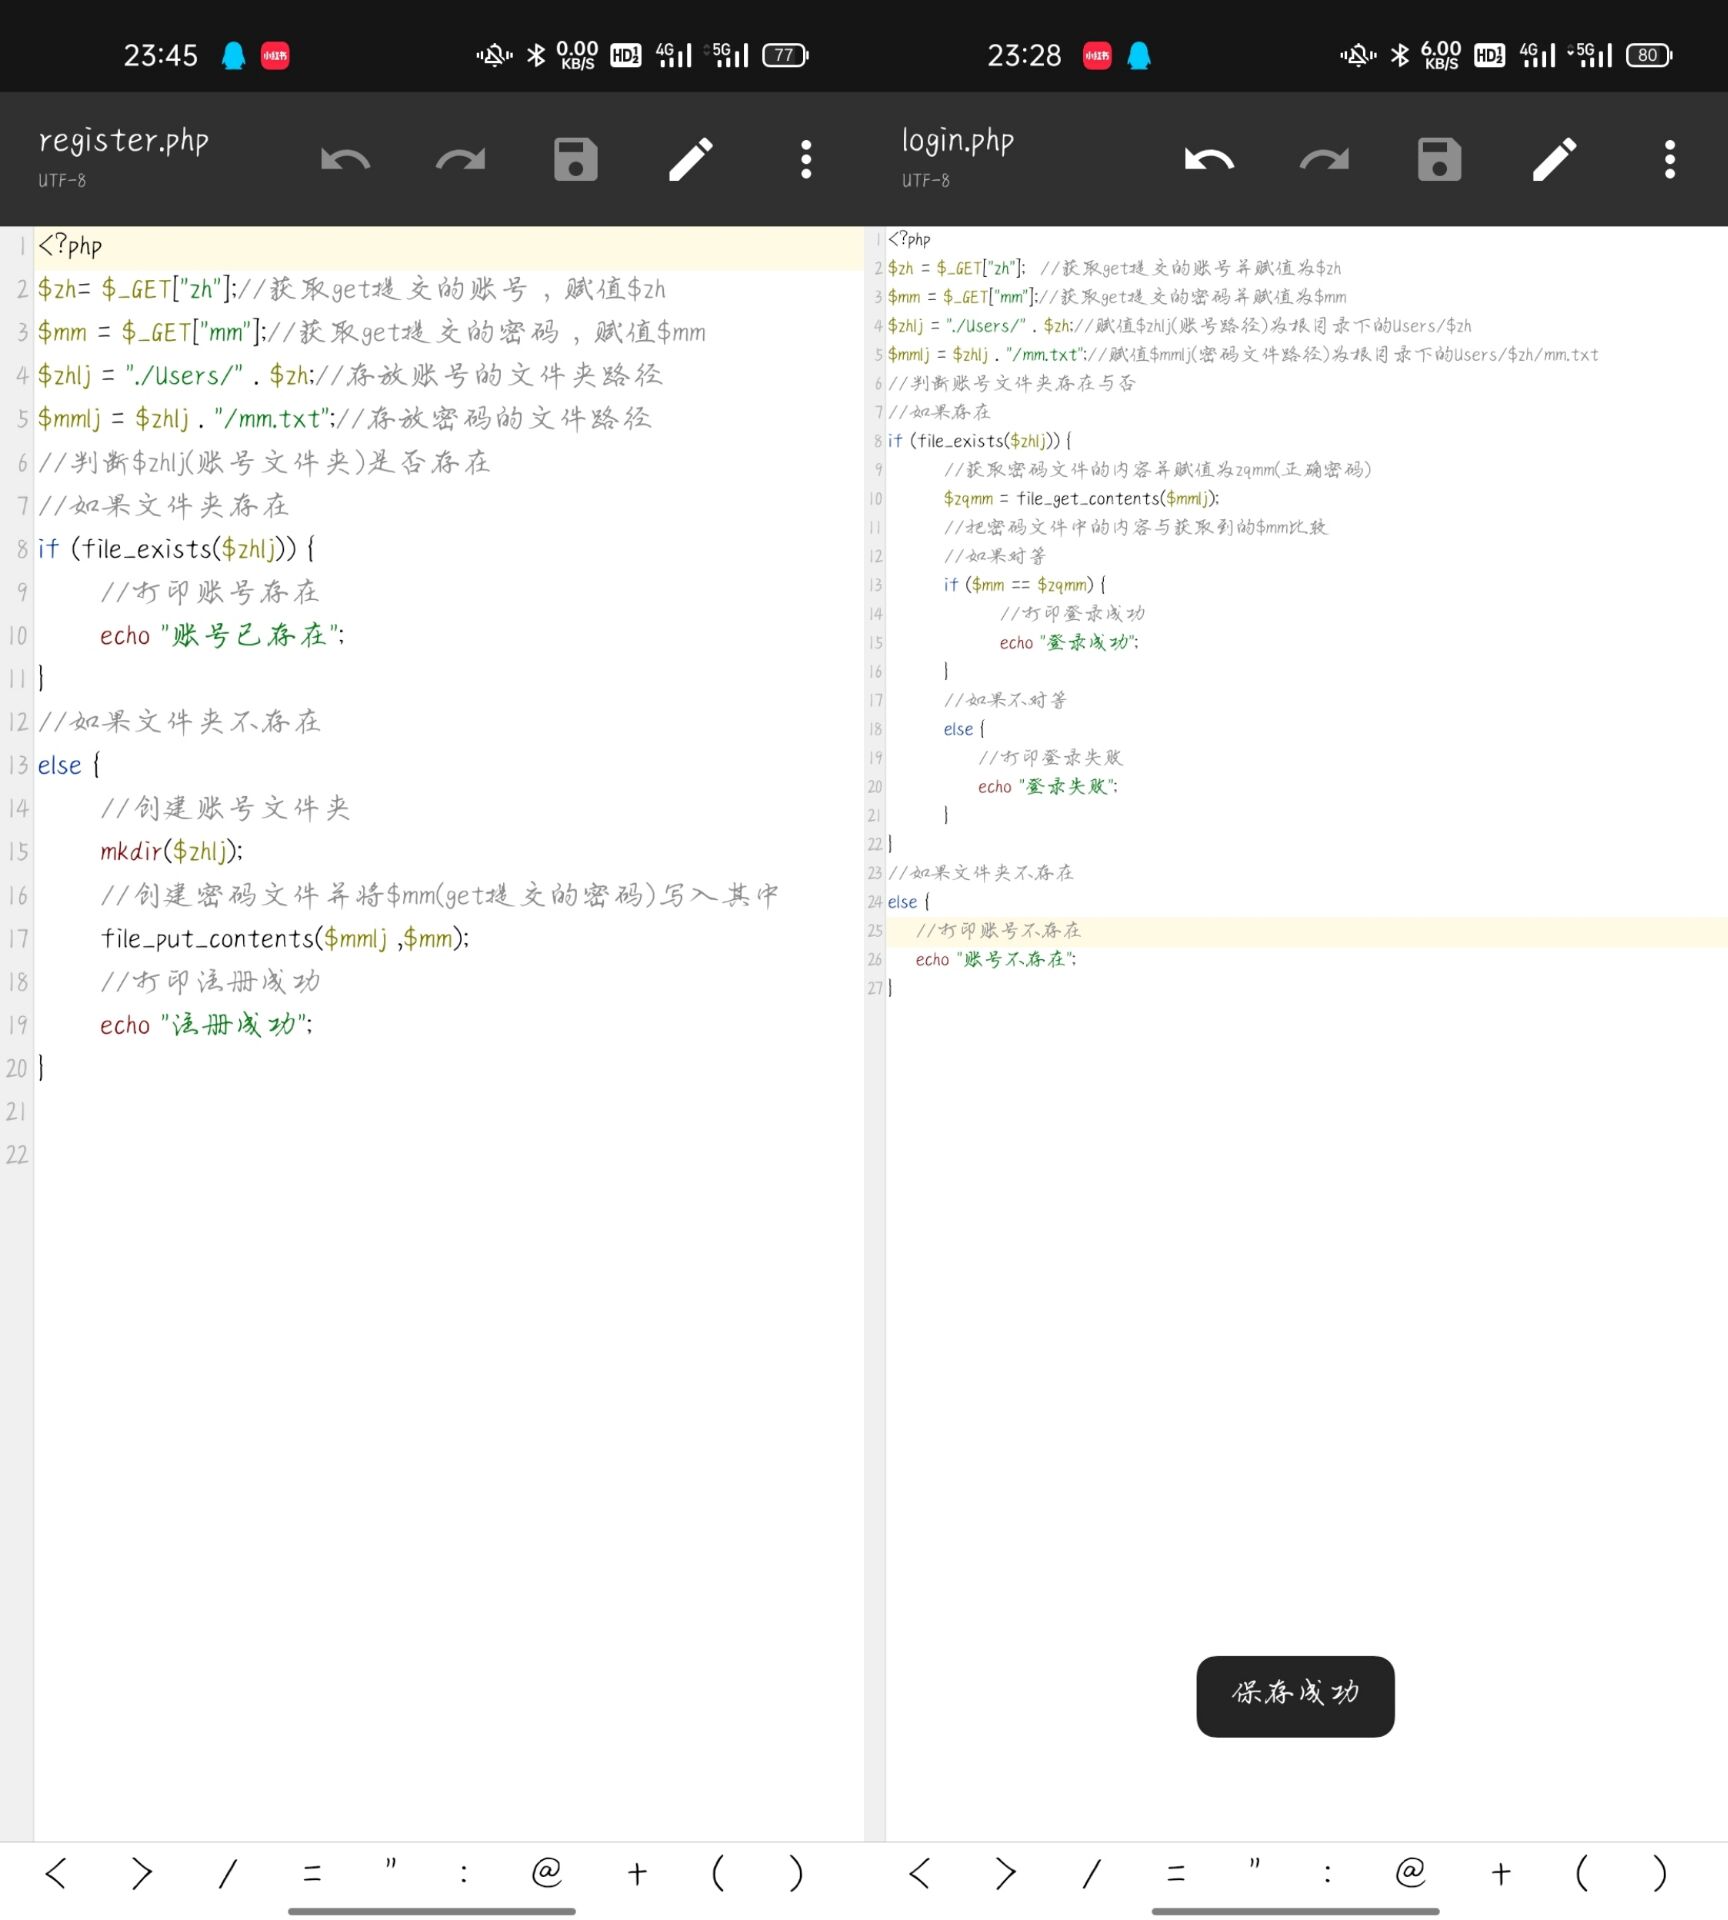Open three-dot overflow menu for register.php
The image size is (1728, 1920).
806,160
